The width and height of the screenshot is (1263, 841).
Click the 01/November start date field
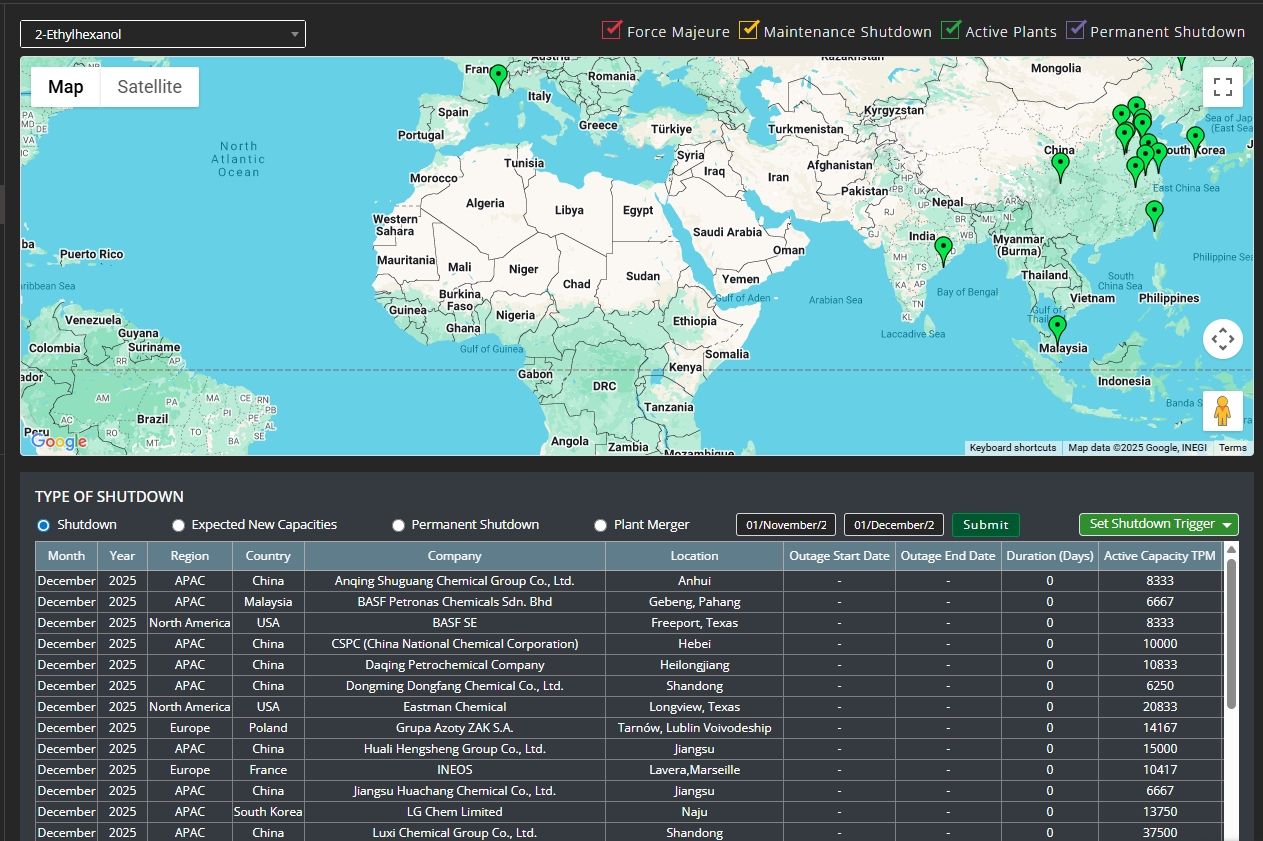(786, 525)
